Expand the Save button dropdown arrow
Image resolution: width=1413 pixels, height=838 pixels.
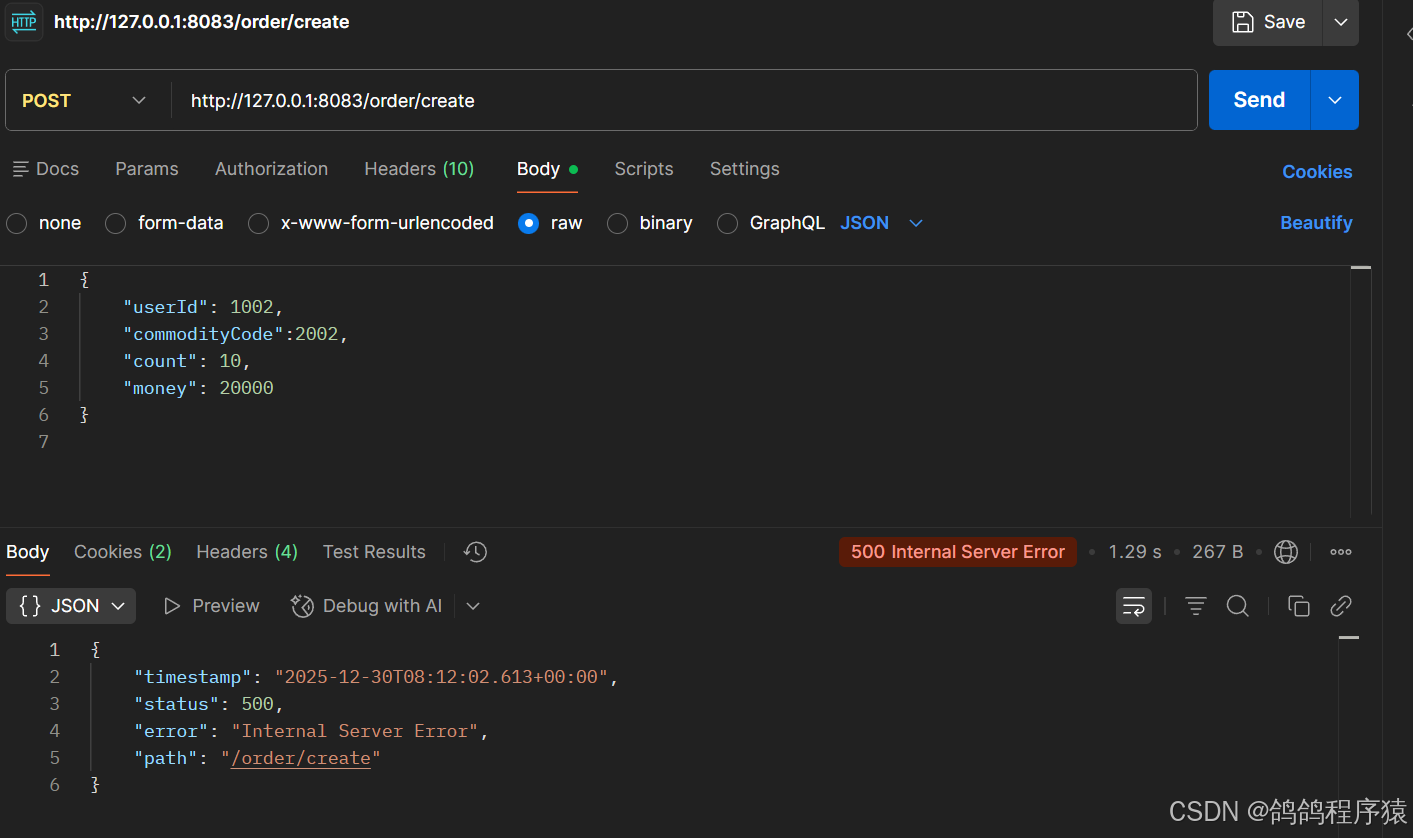click(x=1341, y=22)
